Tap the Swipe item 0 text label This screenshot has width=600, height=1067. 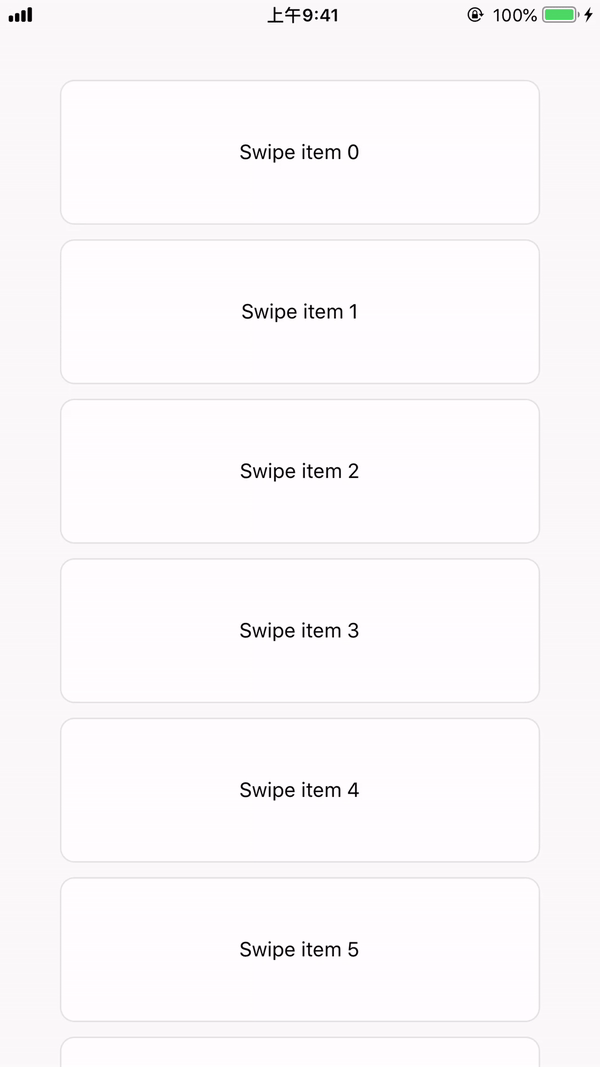point(298,152)
